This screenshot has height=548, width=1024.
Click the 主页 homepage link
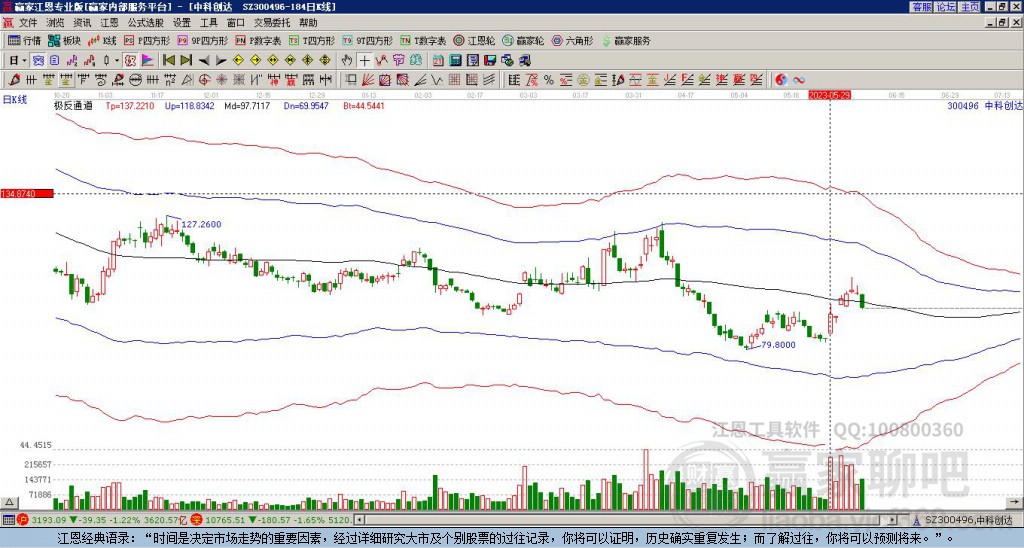click(x=969, y=7)
